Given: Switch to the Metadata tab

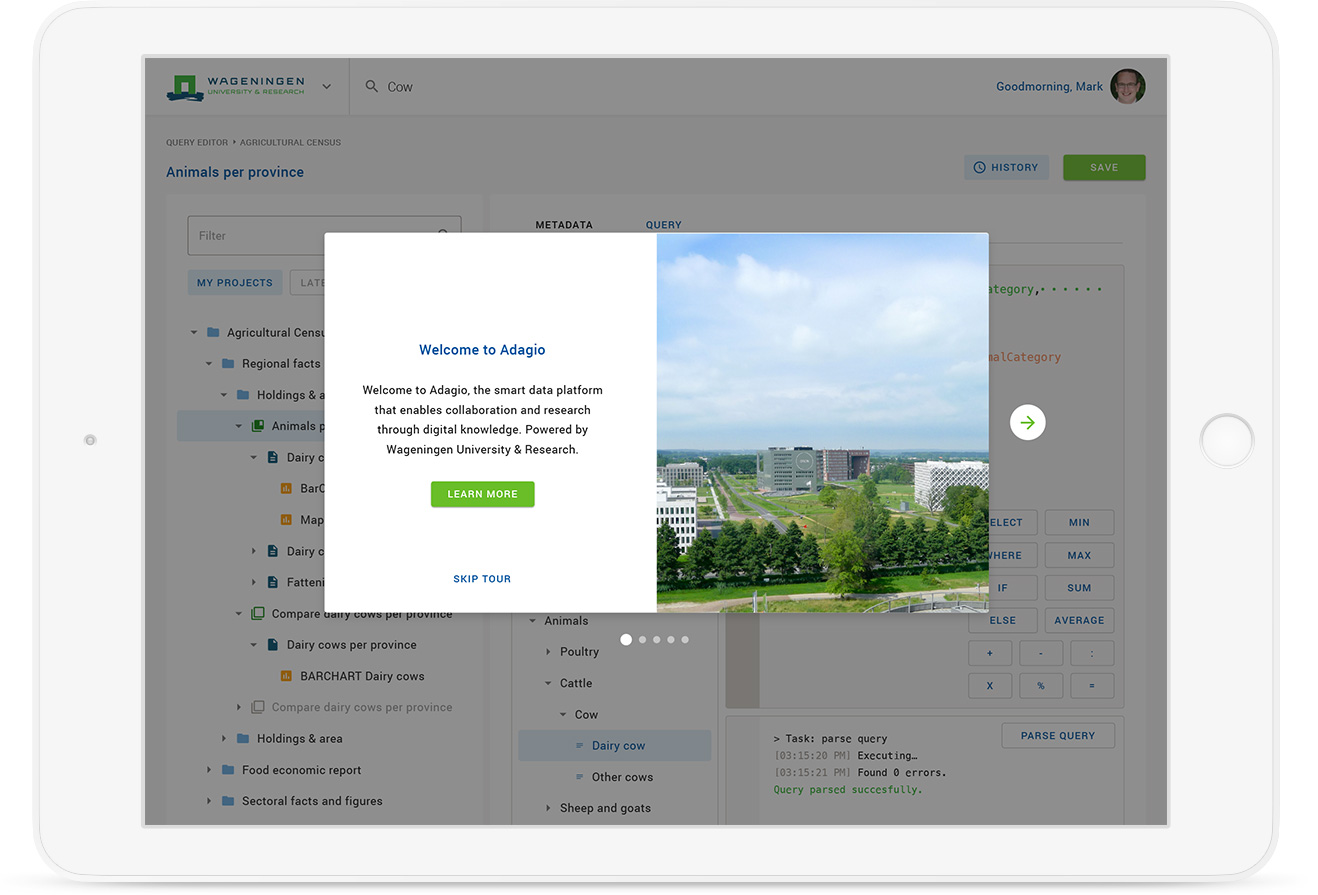Looking at the screenshot, I should [564, 225].
